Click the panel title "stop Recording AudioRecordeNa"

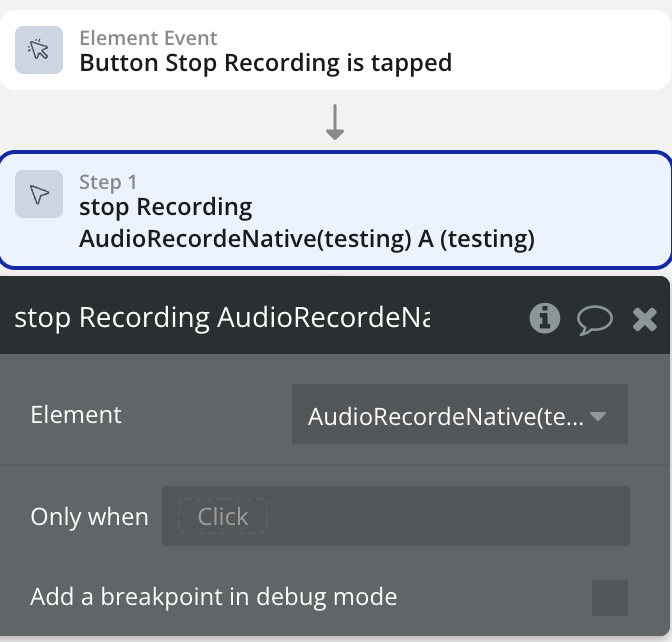(222, 318)
